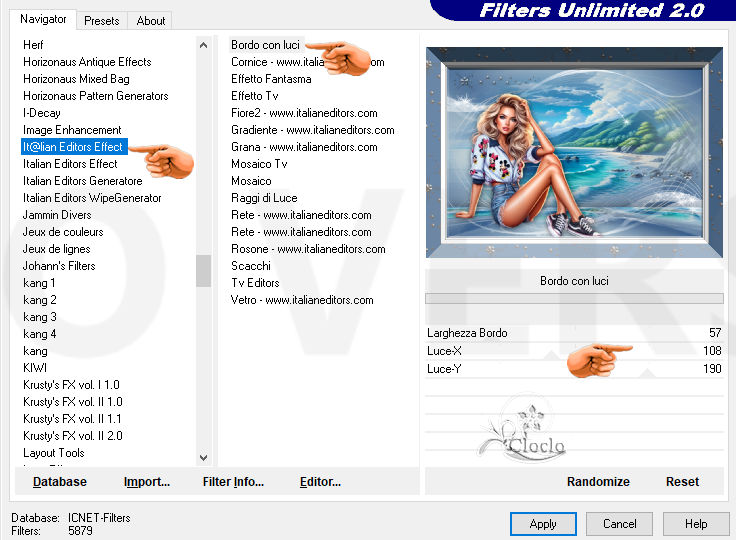Screen dimensions: 736x540
Task: Reset the filter parameters
Action: [682, 482]
